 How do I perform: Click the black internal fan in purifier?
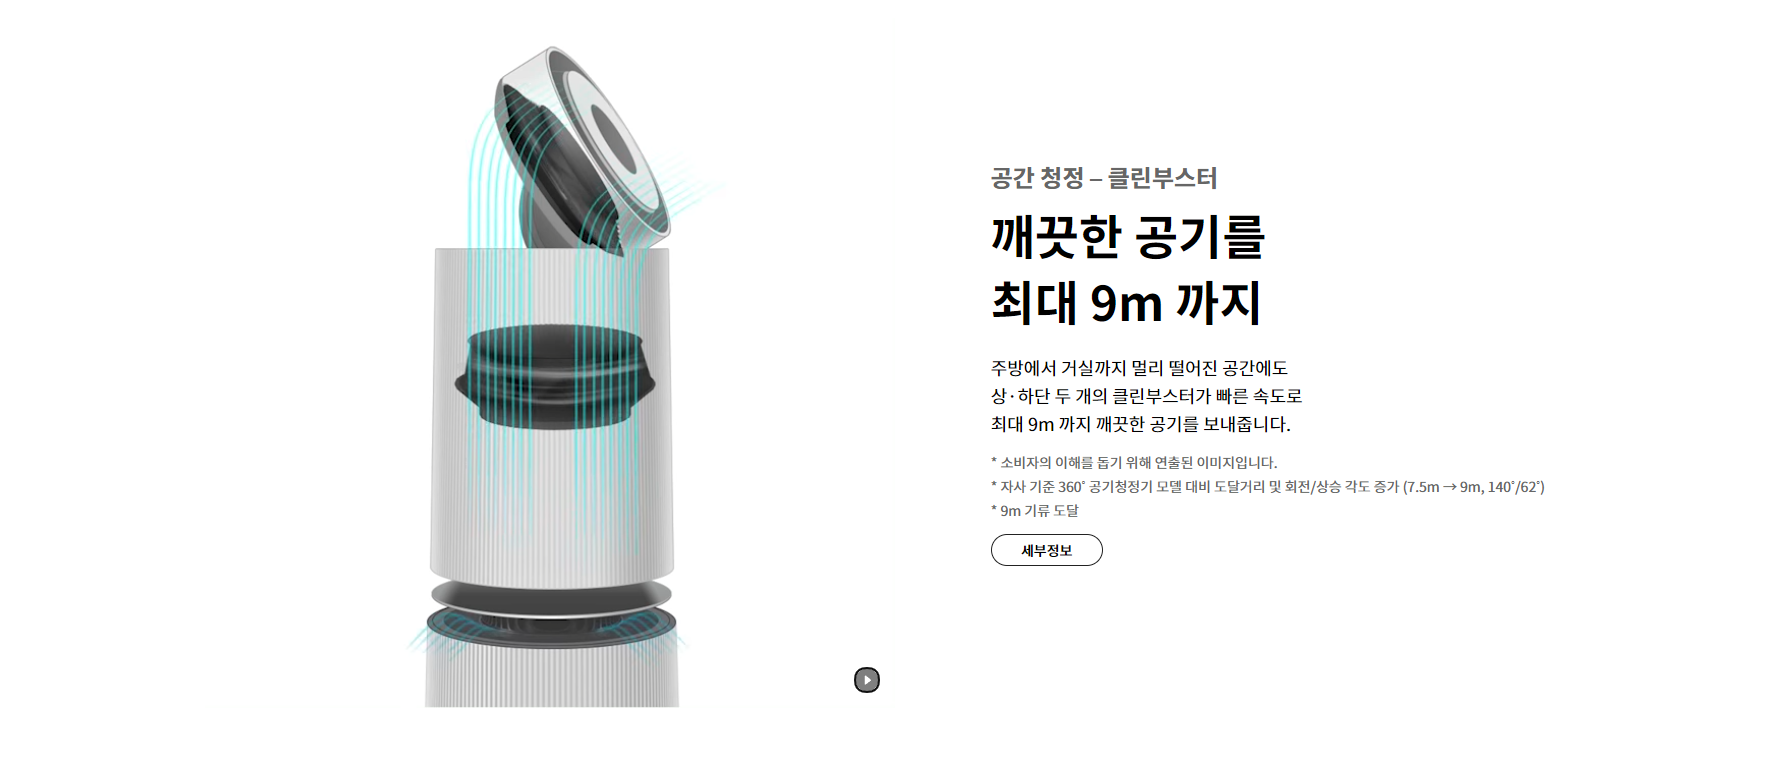click(x=554, y=377)
